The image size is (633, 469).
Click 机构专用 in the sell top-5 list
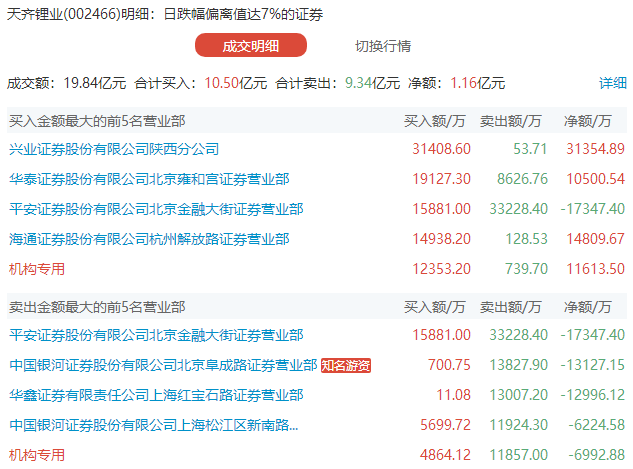[x=37, y=455]
